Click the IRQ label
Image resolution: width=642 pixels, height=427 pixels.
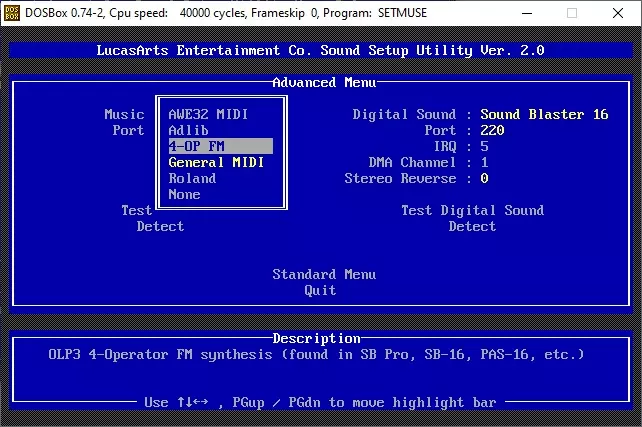pyautogui.click(x=445, y=146)
